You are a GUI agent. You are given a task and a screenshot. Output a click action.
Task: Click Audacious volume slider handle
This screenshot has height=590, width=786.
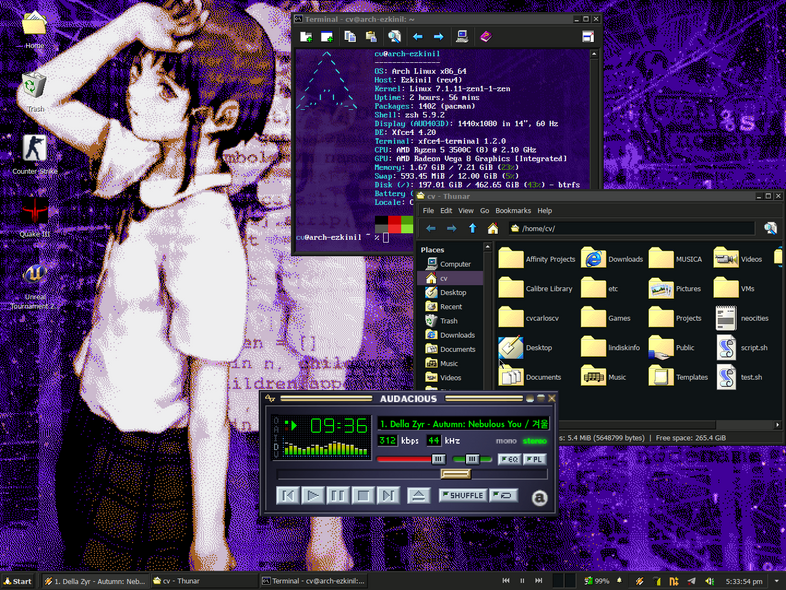coord(438,459)
